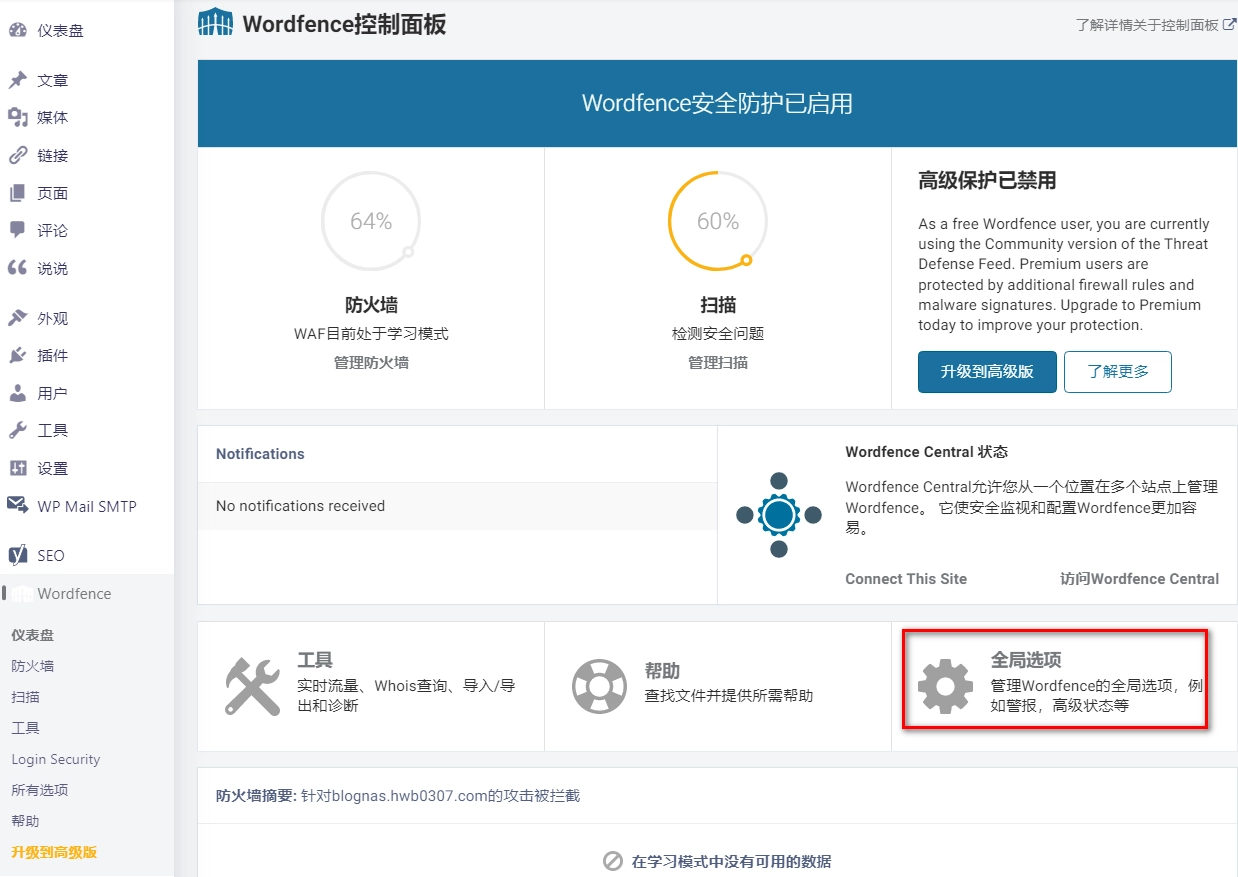The width and height of the screenshot is (1238, 877).
Task: Click the gear icon for 全局选项
Action: tap(945, 686)
